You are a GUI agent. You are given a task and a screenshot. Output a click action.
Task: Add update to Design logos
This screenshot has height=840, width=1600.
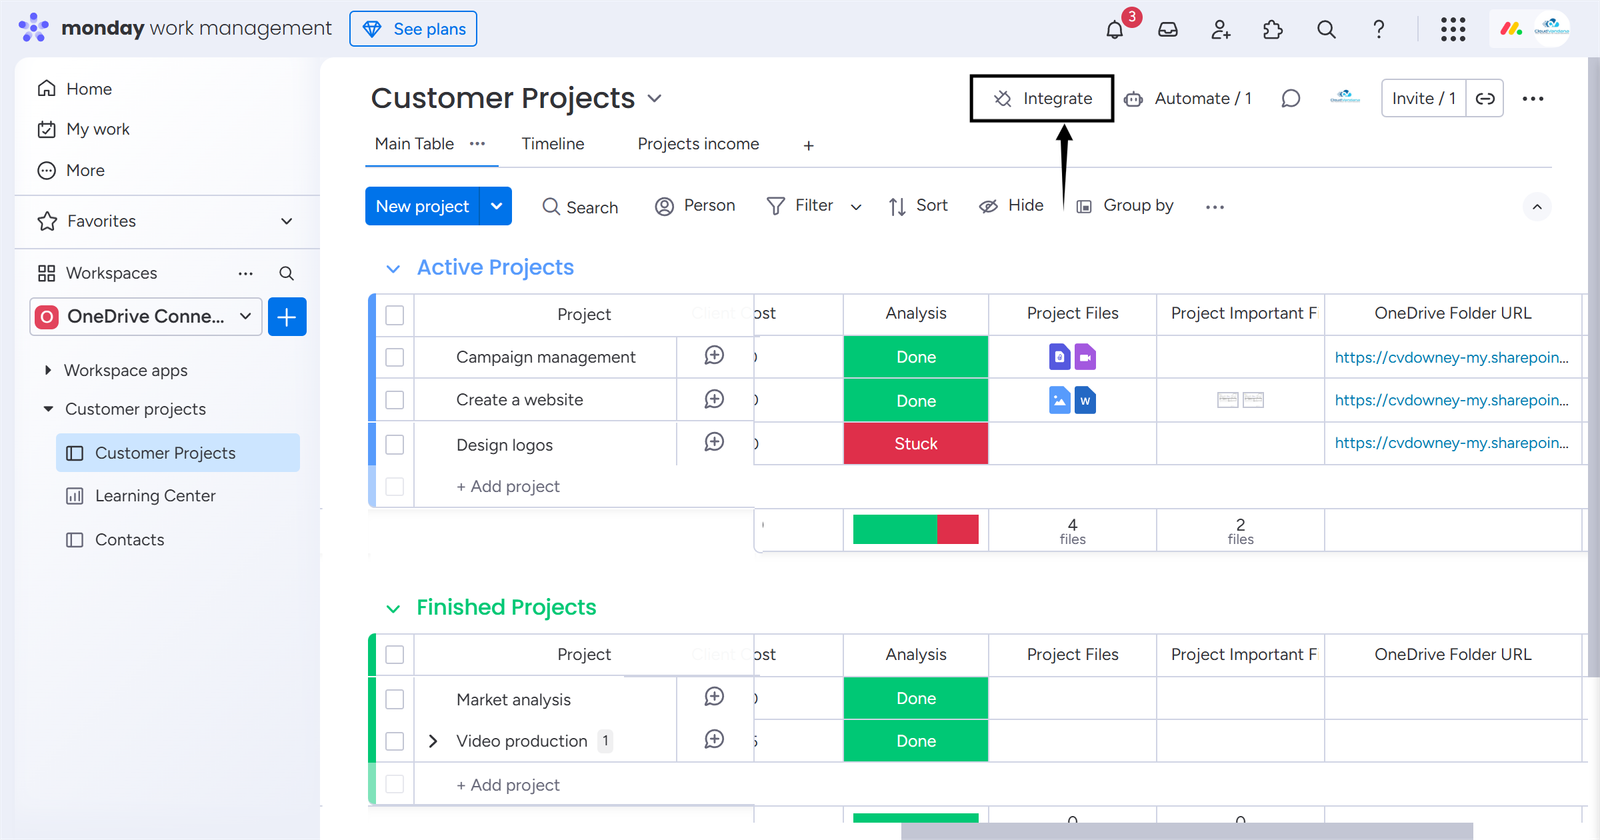click(x=714, y=442)
